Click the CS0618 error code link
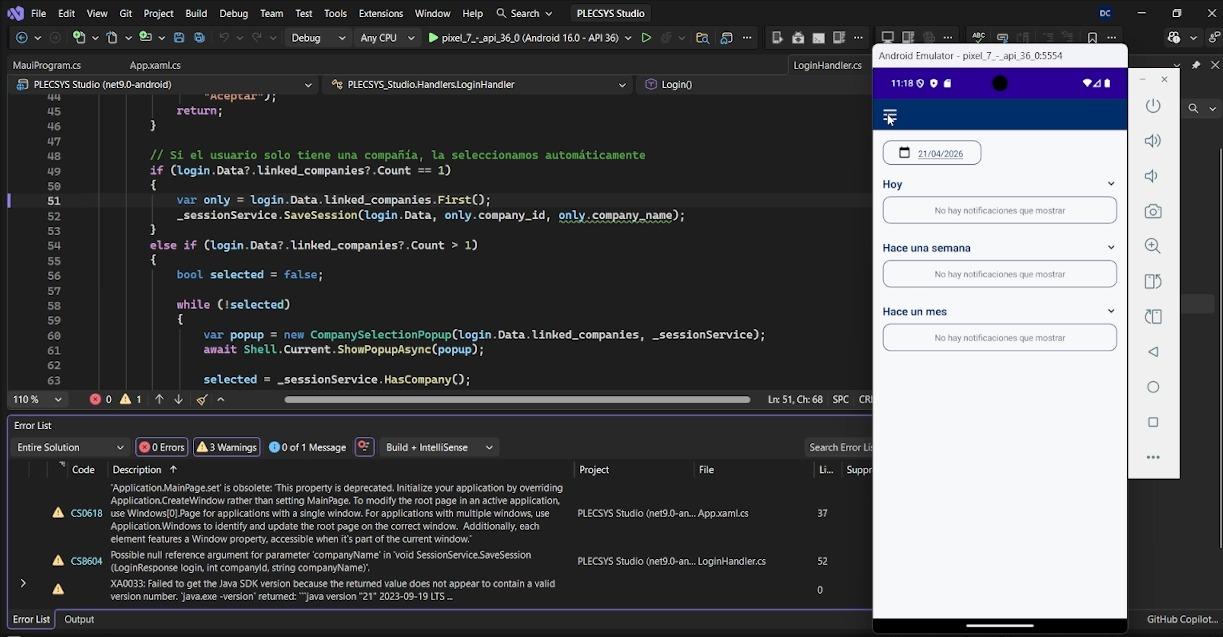The width and height of the screenshot is (1223, 637). coord(86,513)
